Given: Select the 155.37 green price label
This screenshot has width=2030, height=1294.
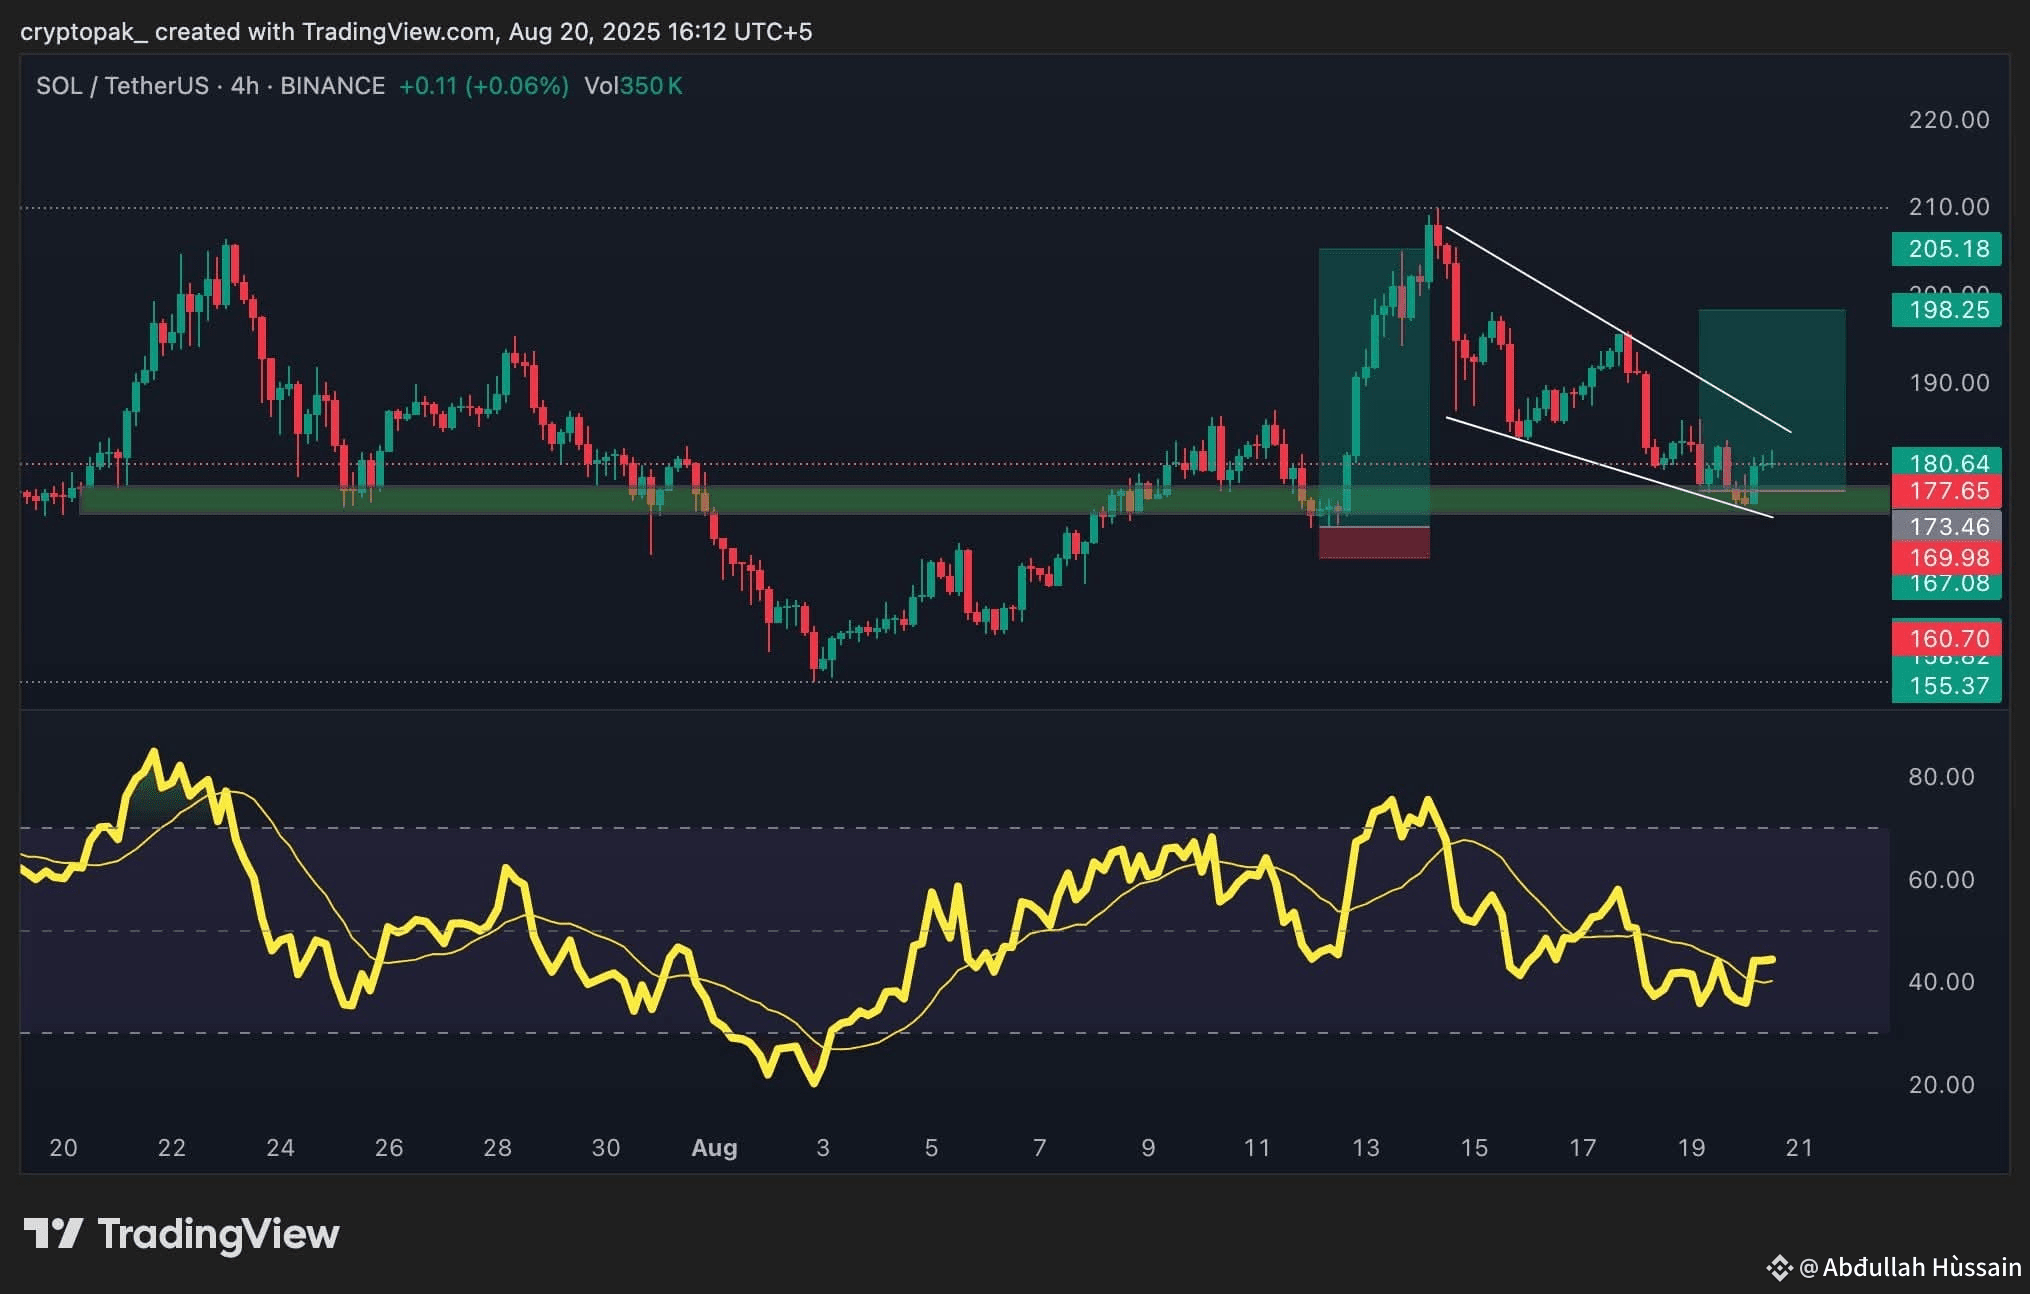Looking at the screenshot, I should tap(1946, 686).
